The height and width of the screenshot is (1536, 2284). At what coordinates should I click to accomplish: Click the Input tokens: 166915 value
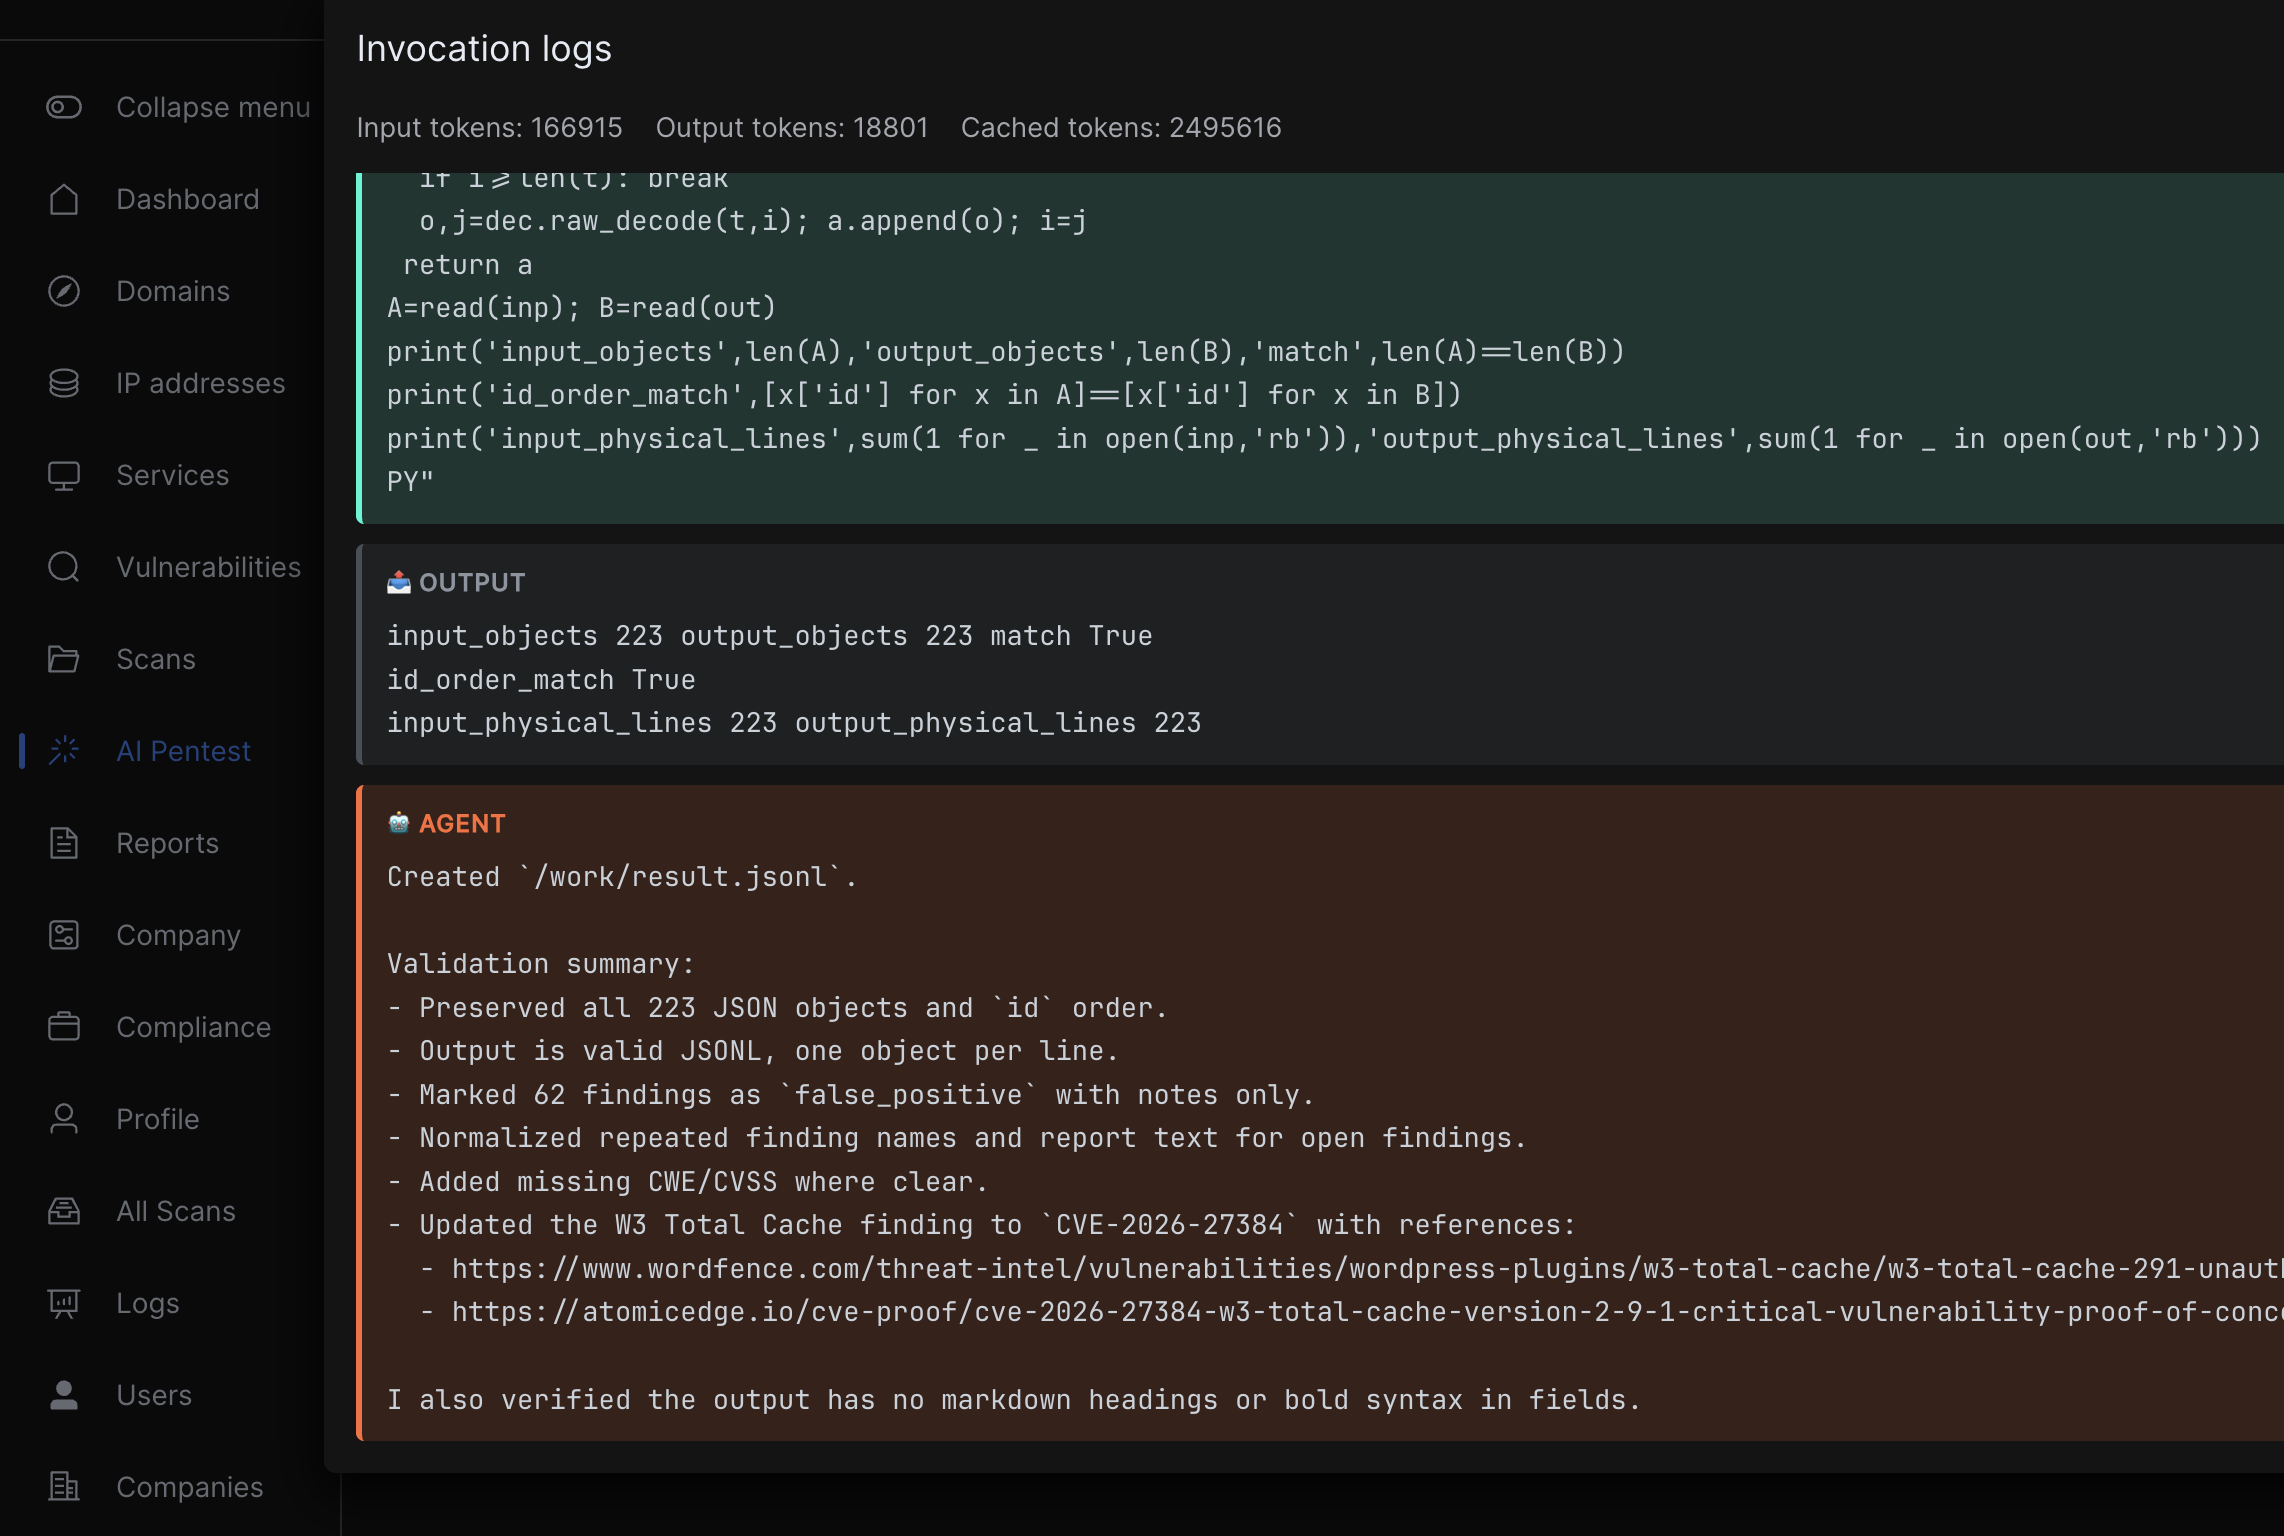(489, 127)
